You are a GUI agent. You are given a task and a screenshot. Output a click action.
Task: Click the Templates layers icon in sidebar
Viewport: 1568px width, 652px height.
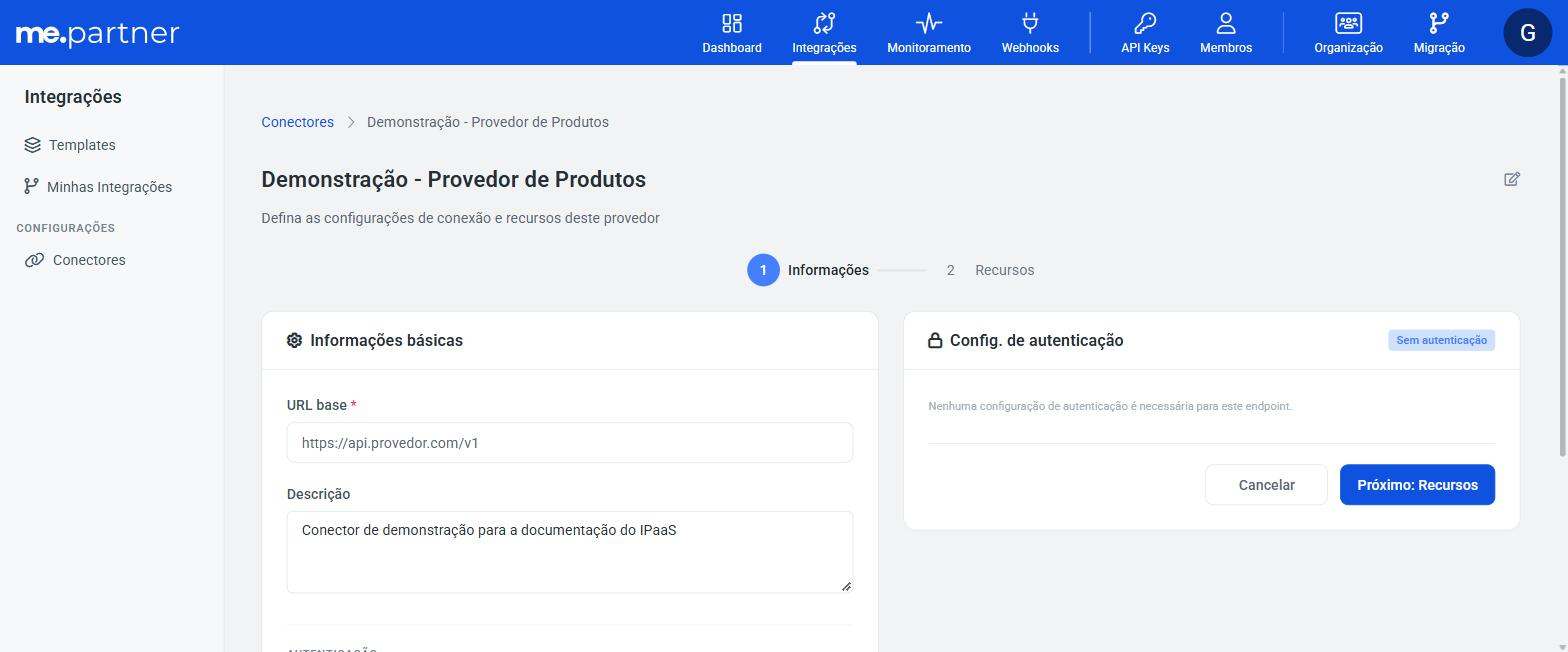(33, 145)
